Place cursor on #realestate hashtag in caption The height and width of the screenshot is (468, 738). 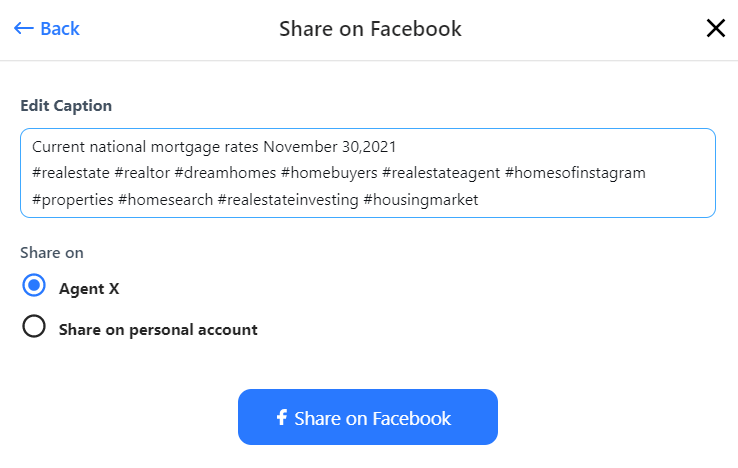pos(71,173)
